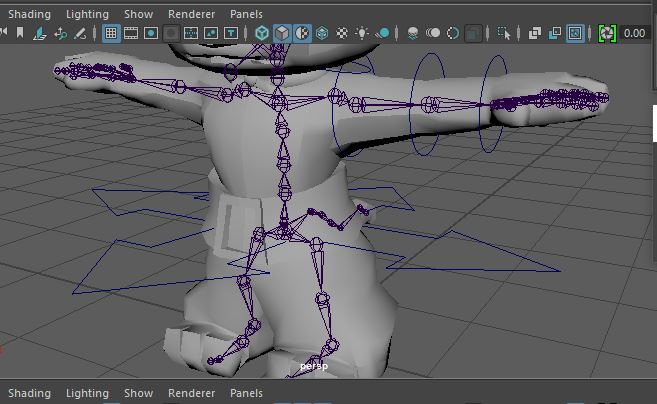Viewport: 657px width, 404px height.
Task: Toggle the Safe Title display
Action: [x=231, y=33]
